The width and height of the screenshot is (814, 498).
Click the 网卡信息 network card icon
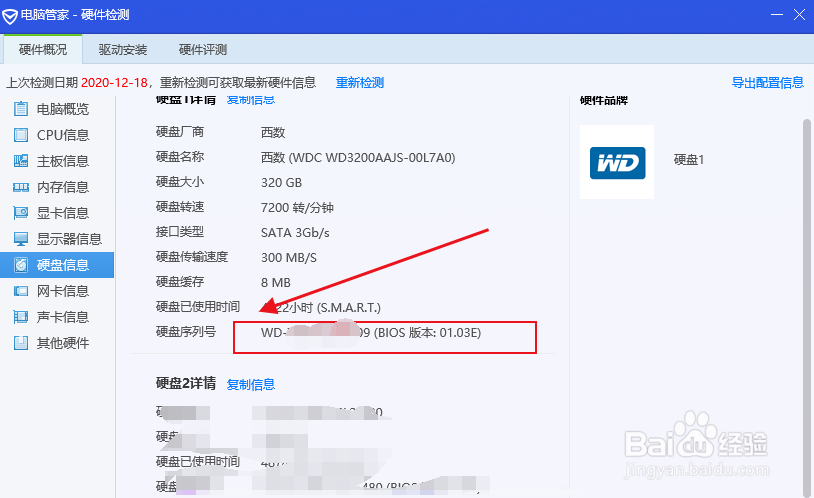(21, 291)
